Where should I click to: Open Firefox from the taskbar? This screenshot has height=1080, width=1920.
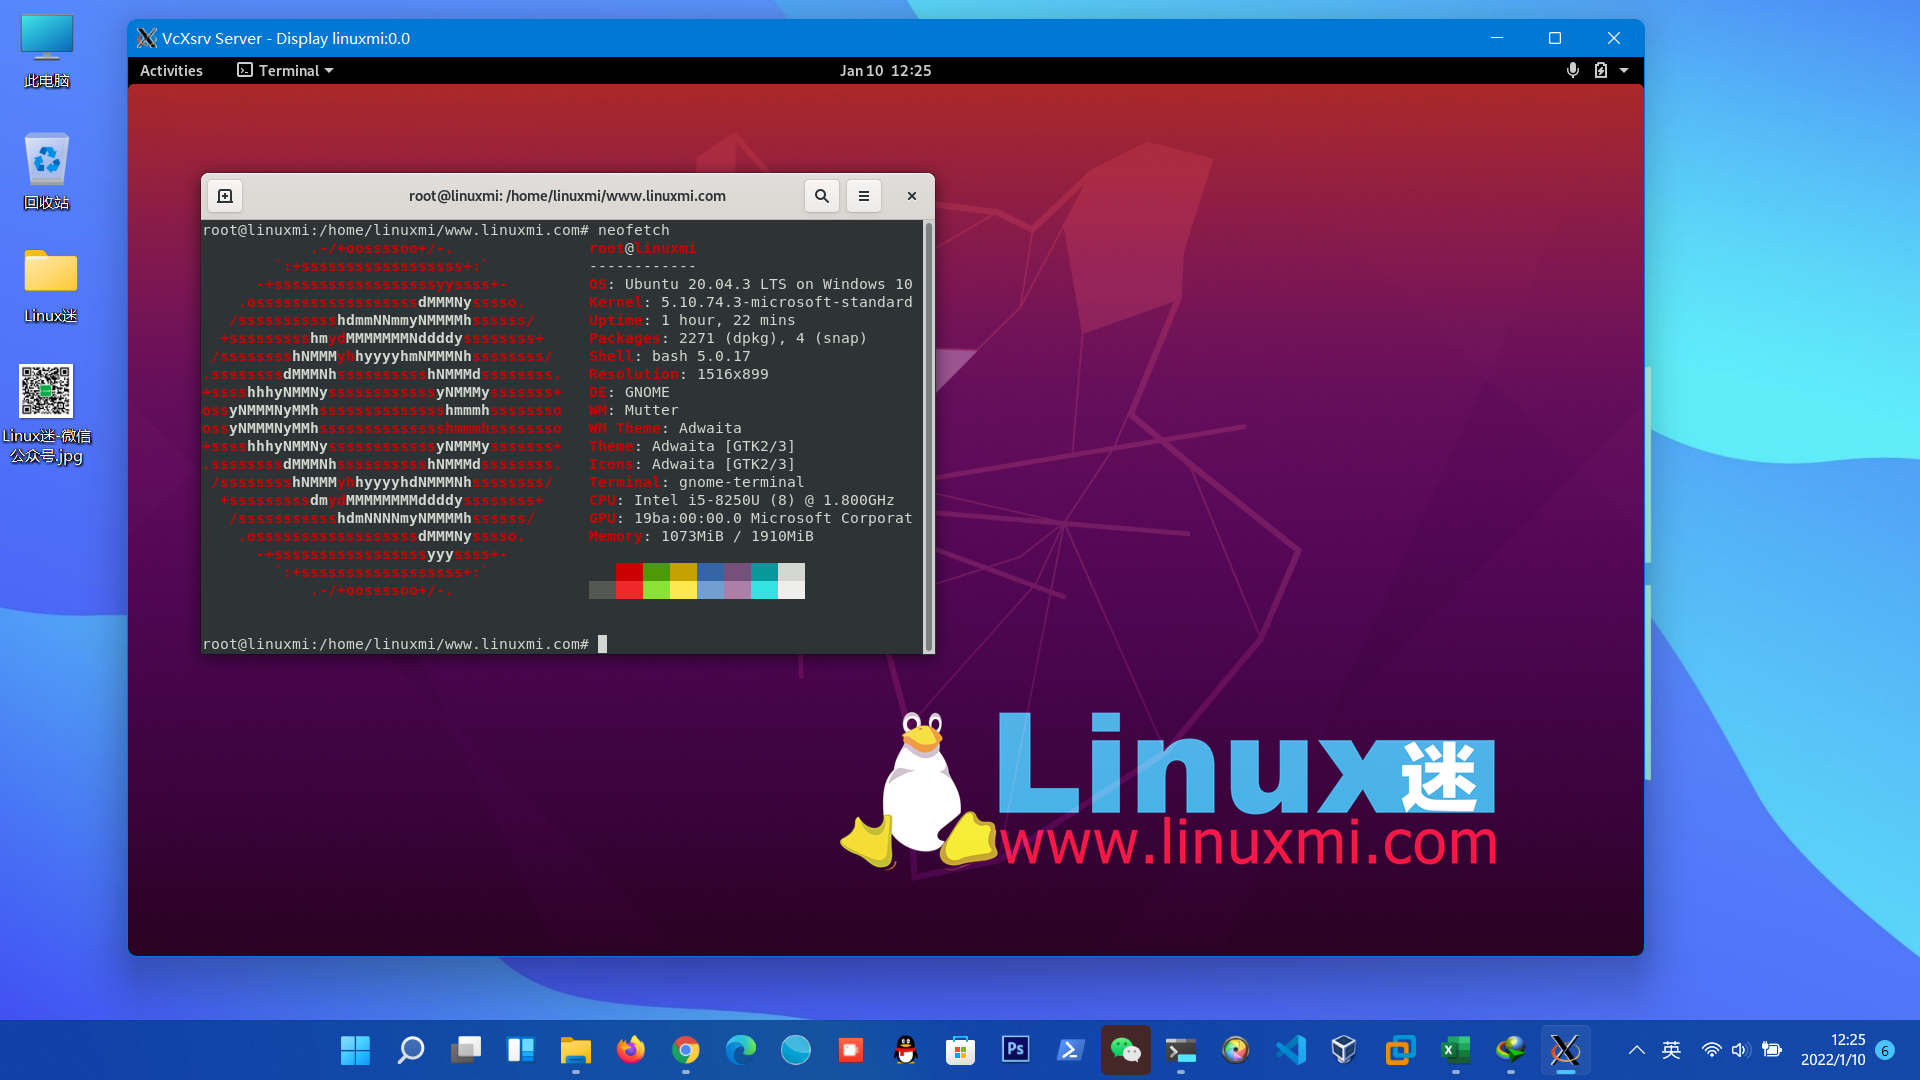click(x=631, y=1050)
